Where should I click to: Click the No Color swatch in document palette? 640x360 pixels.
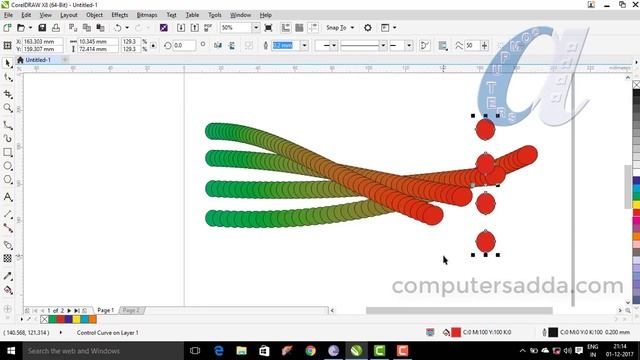[x=44, y=319]
